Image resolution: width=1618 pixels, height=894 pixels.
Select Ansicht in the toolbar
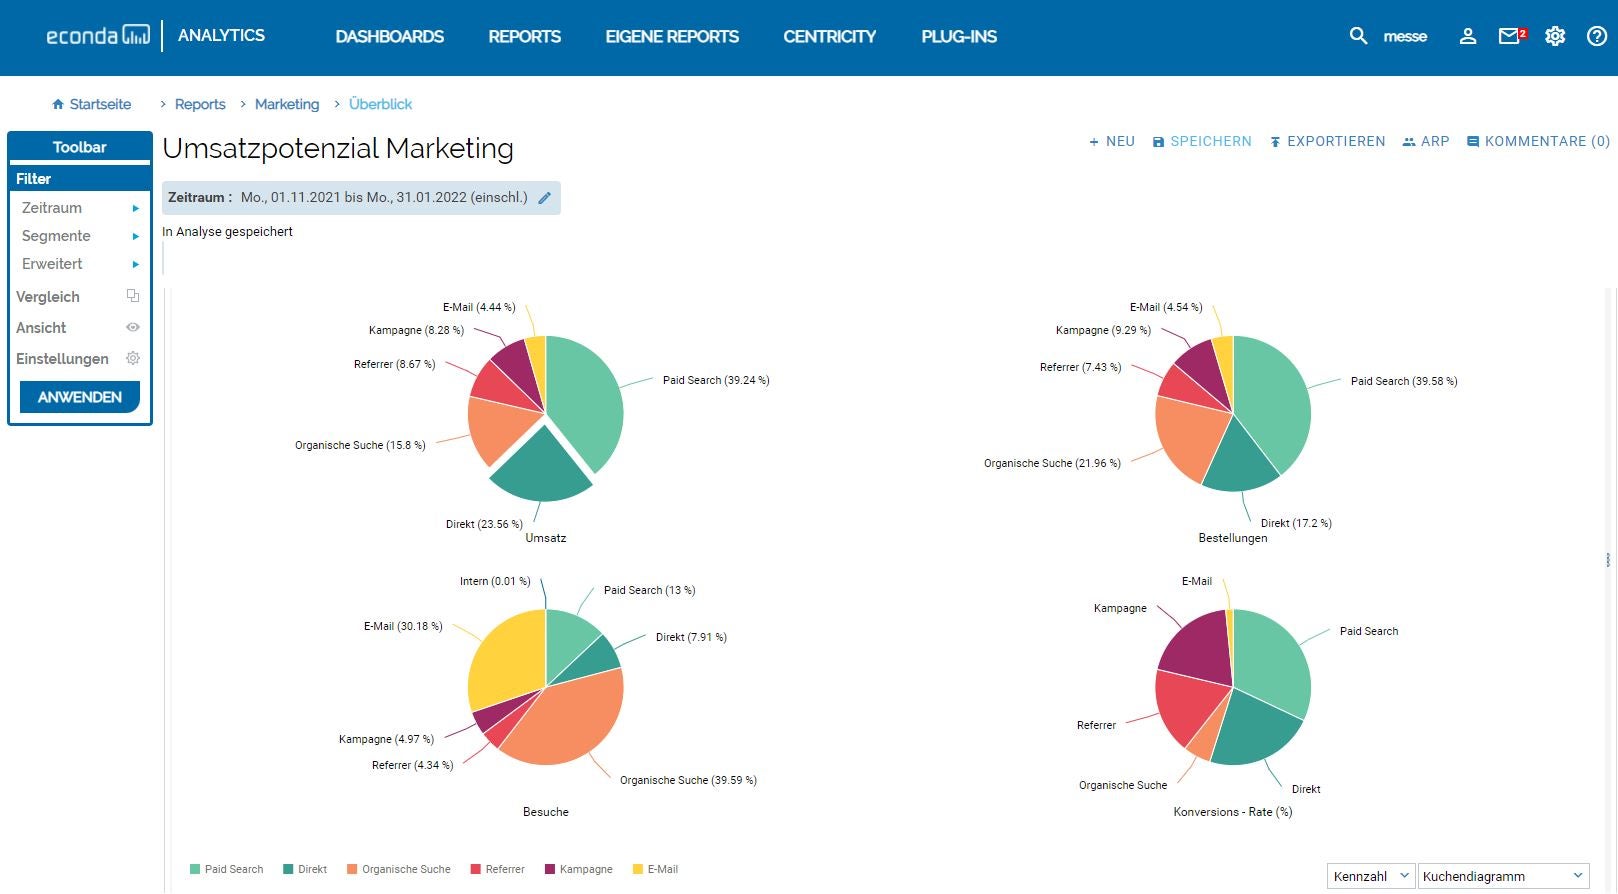coord(41,328)
